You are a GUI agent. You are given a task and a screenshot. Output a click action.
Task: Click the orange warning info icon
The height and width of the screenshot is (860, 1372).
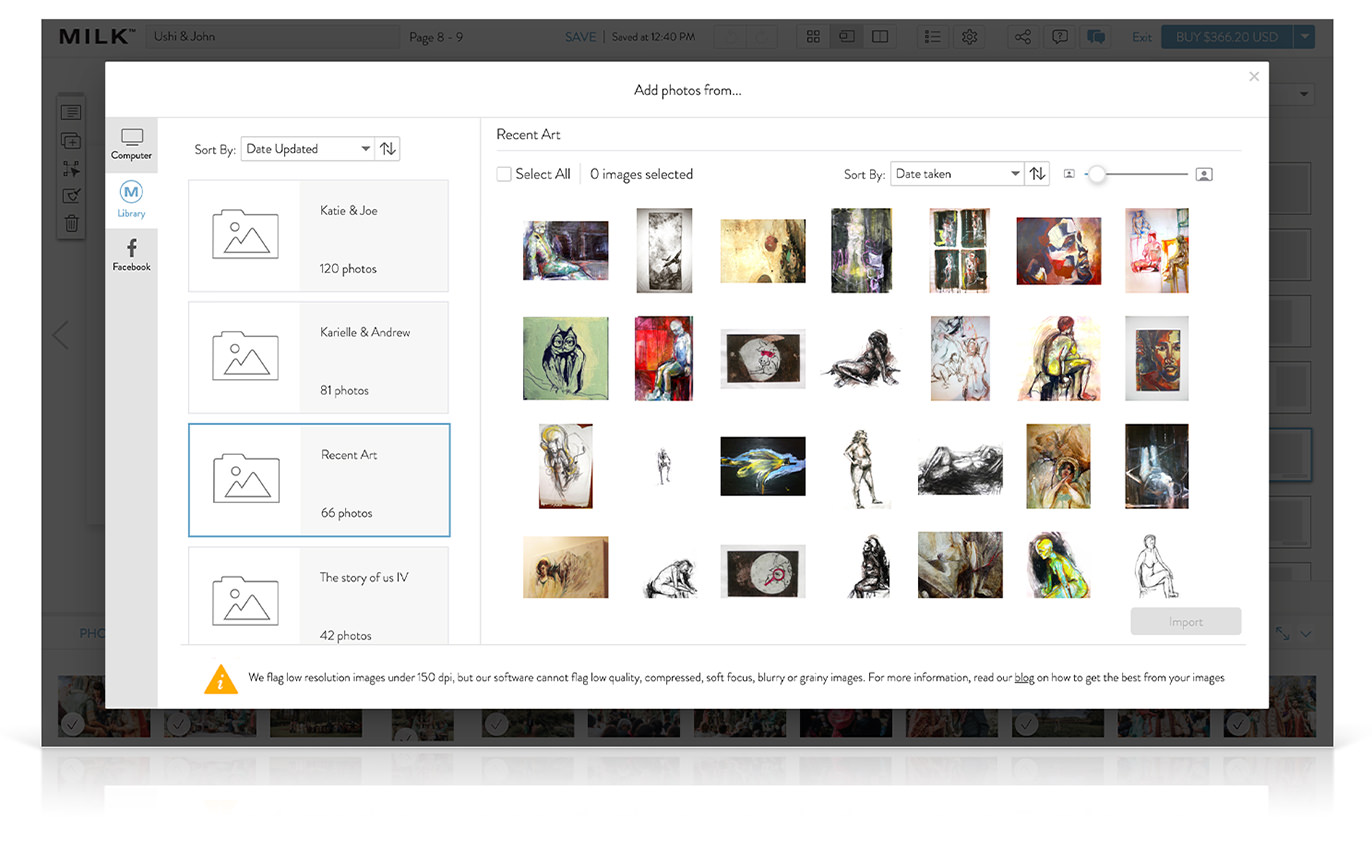(221, 679)
